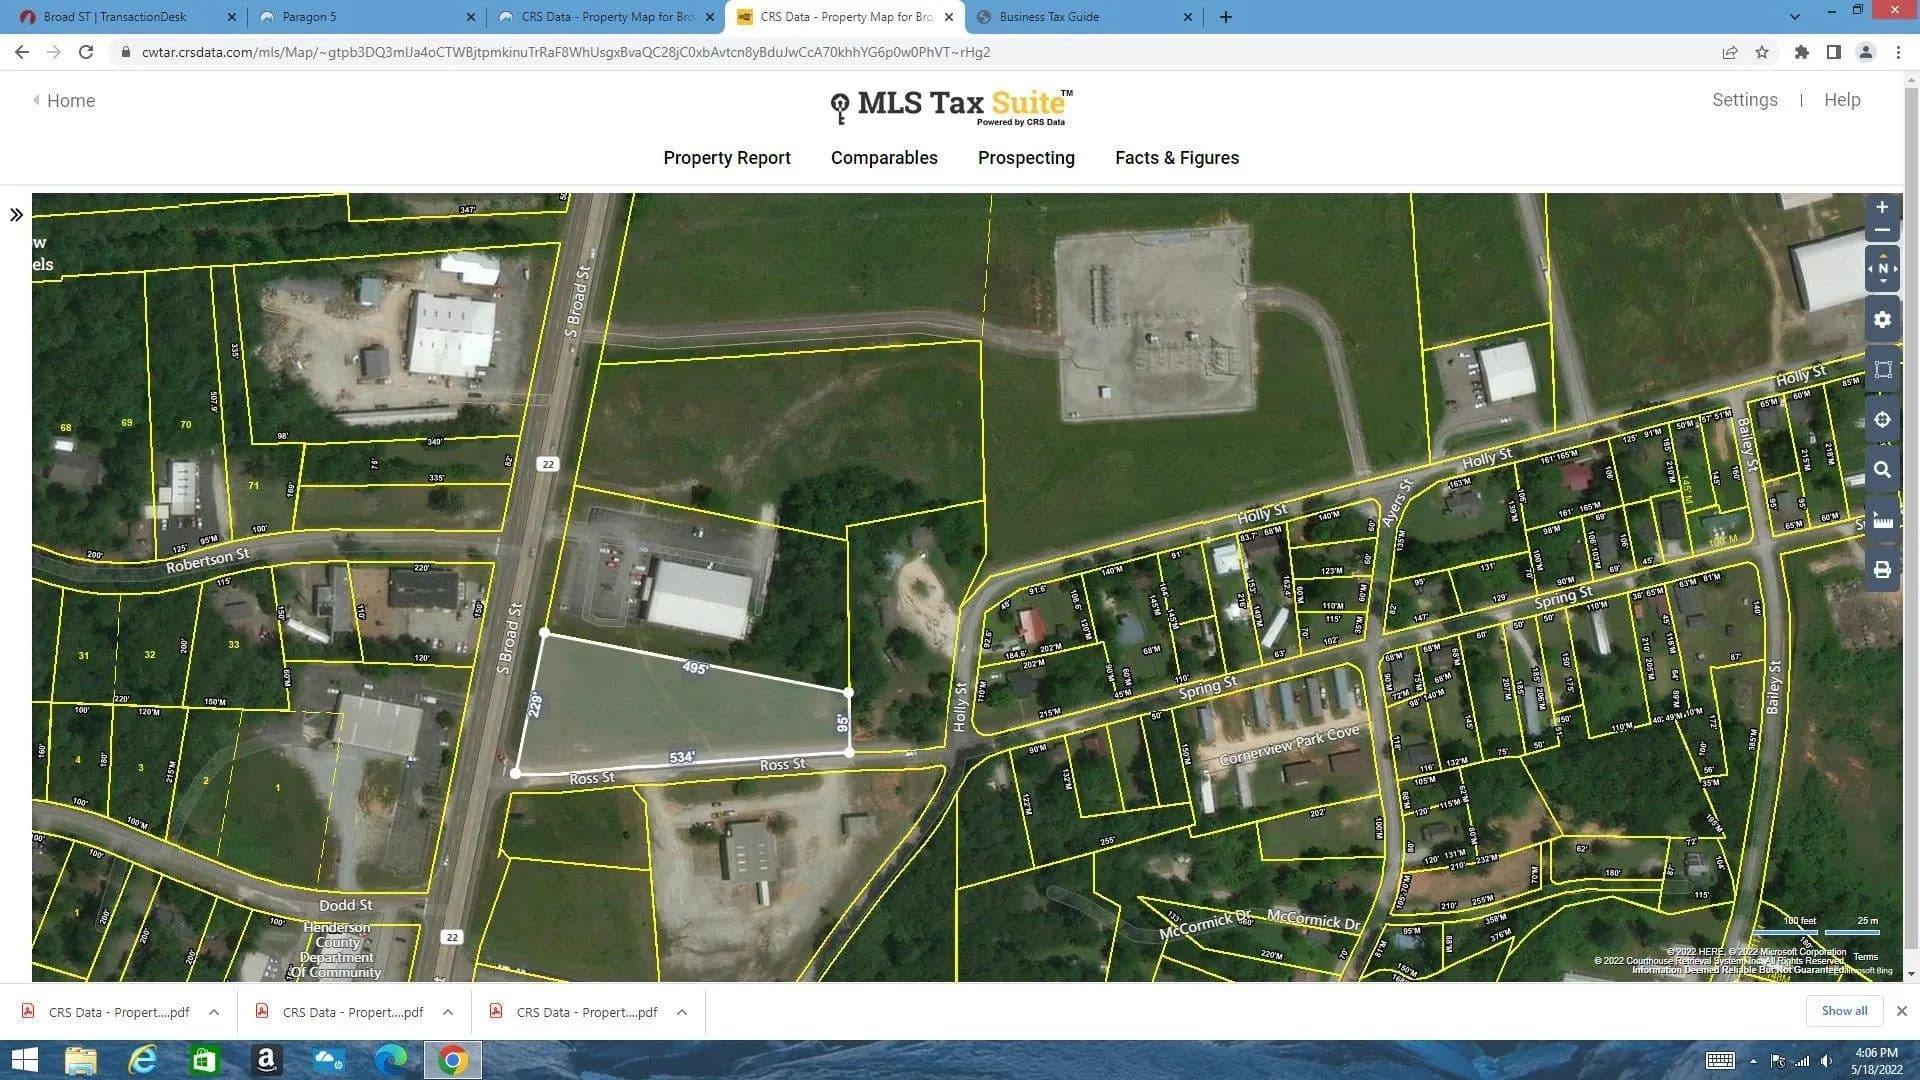Open Microsoft Edge from taskbar
The width and height of the screenshot is (1920, 1080).
[x=390, y=1059]
